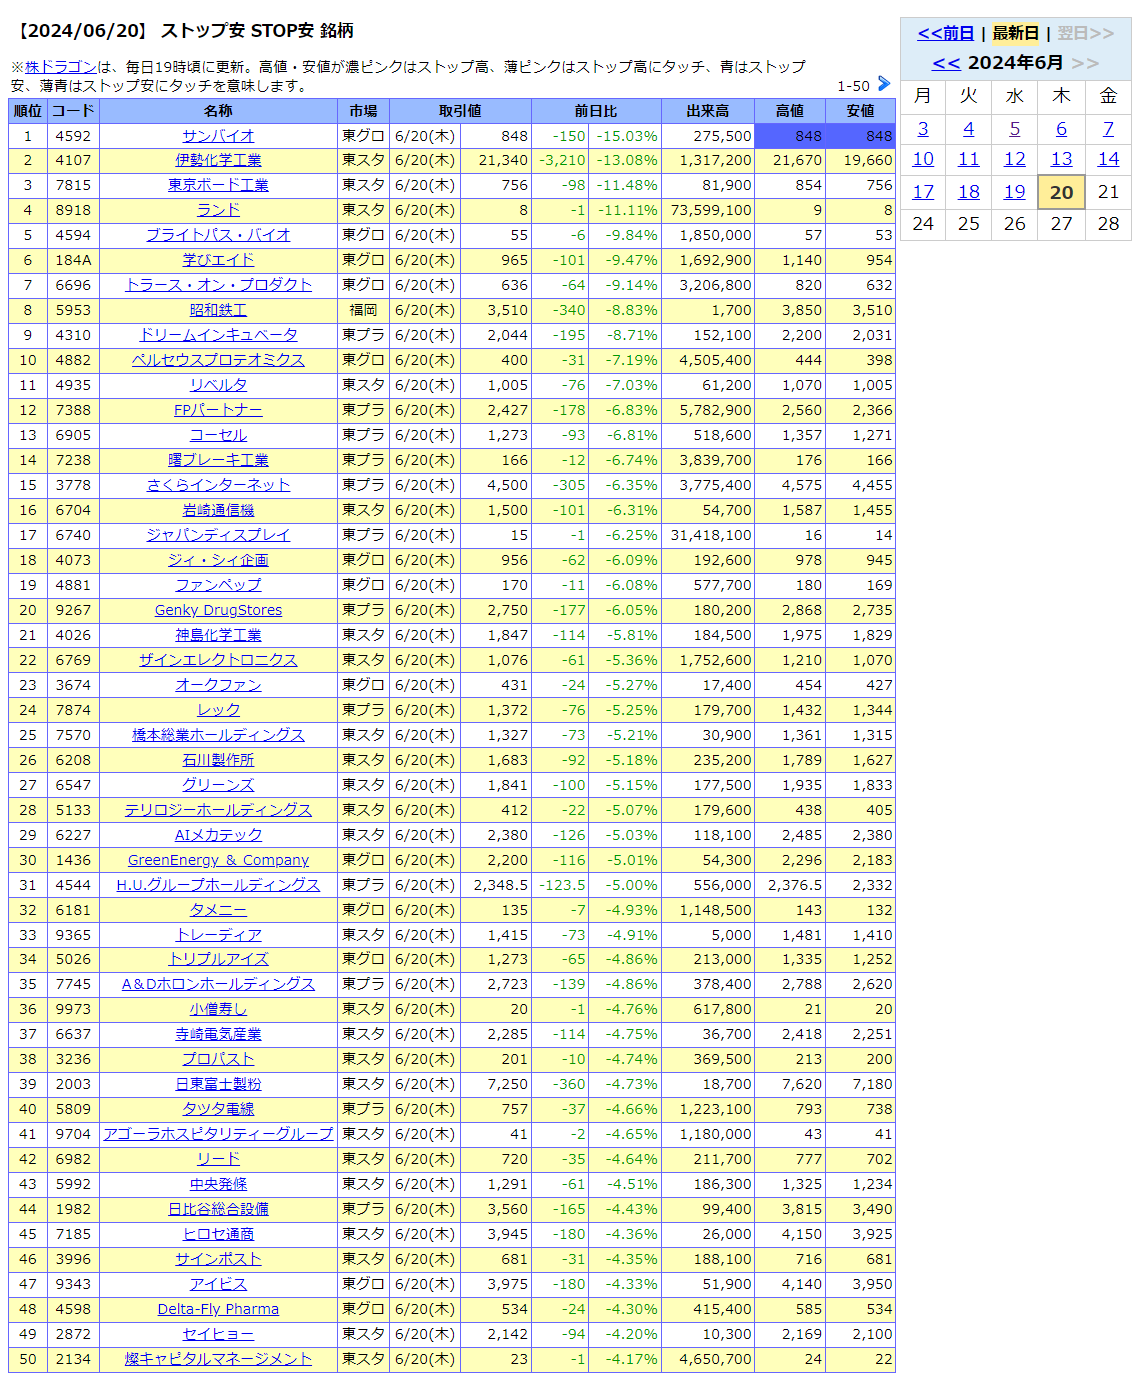Open calendar date 10

click(x=923, y=159)
